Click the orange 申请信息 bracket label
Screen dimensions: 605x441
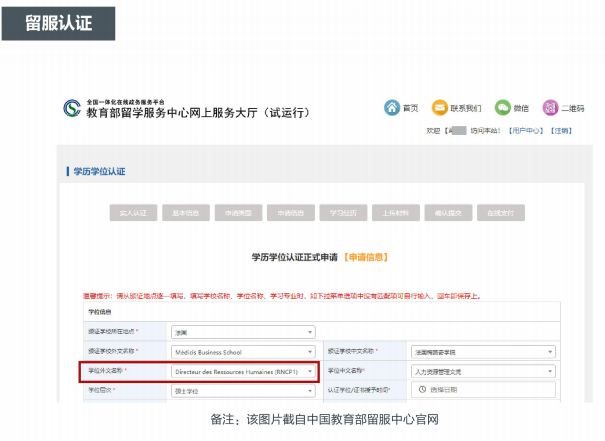(x=366, y=257)
